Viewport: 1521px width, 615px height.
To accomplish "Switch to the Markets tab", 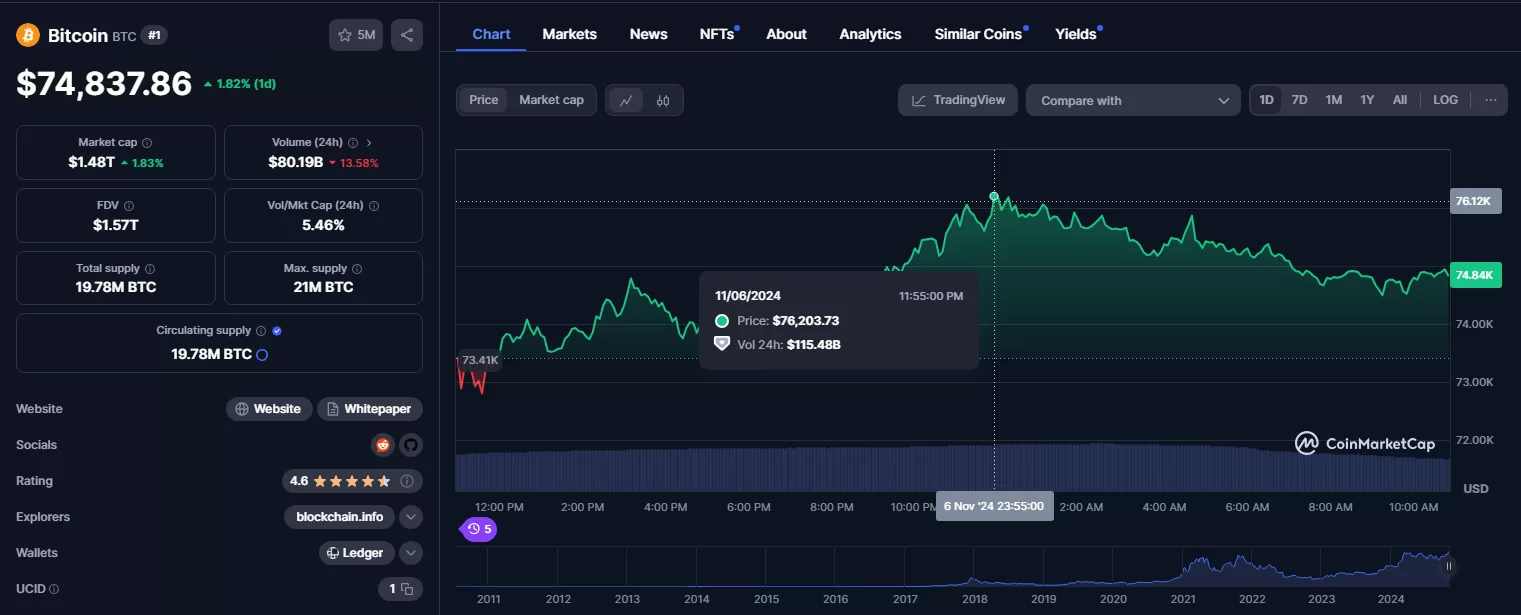I will point(569,34).
